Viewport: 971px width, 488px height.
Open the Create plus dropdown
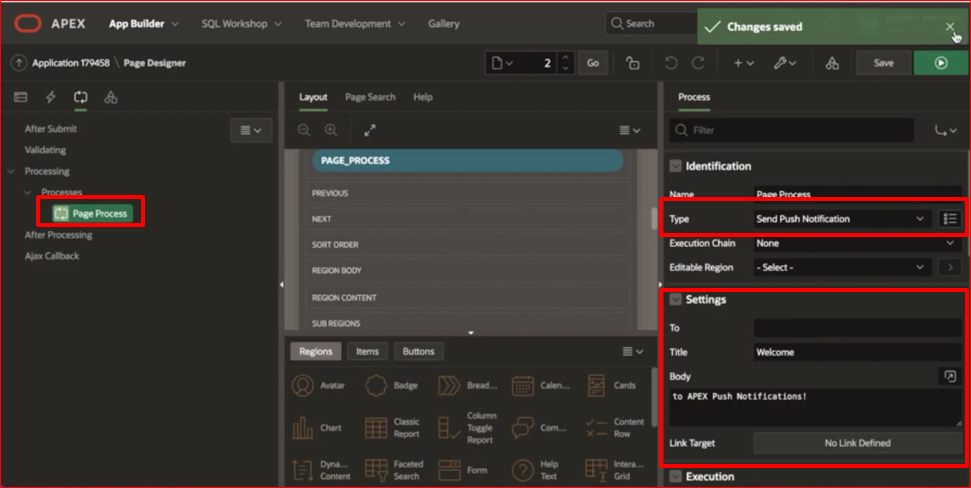[x=743, y=63]
